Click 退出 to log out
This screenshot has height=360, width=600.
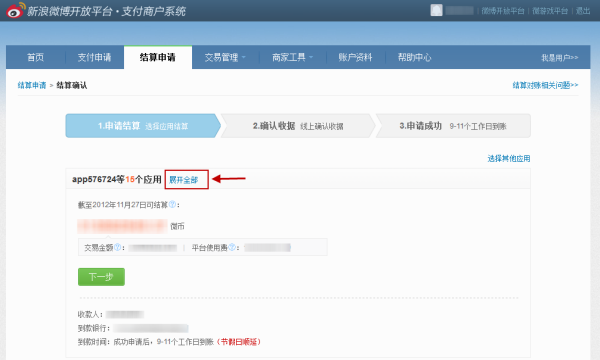coord(583,11)
